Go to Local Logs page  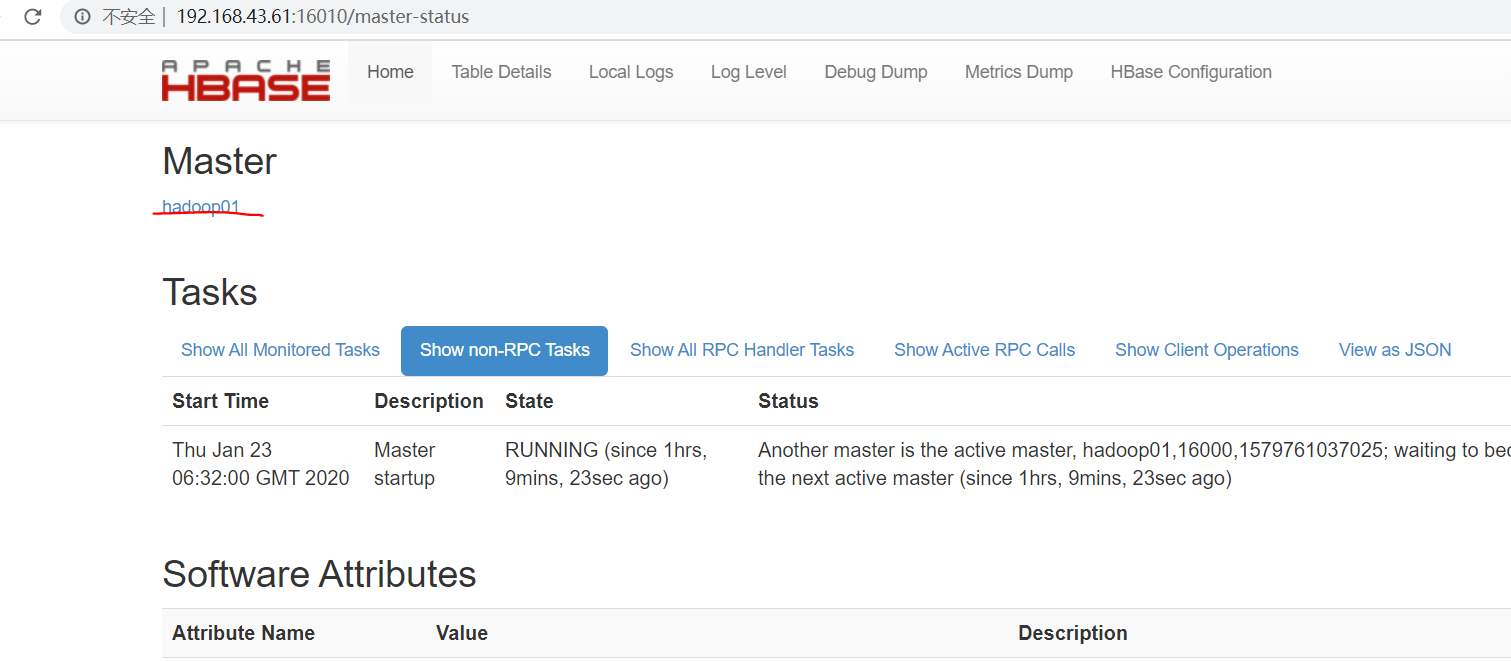tap(631, 72)
